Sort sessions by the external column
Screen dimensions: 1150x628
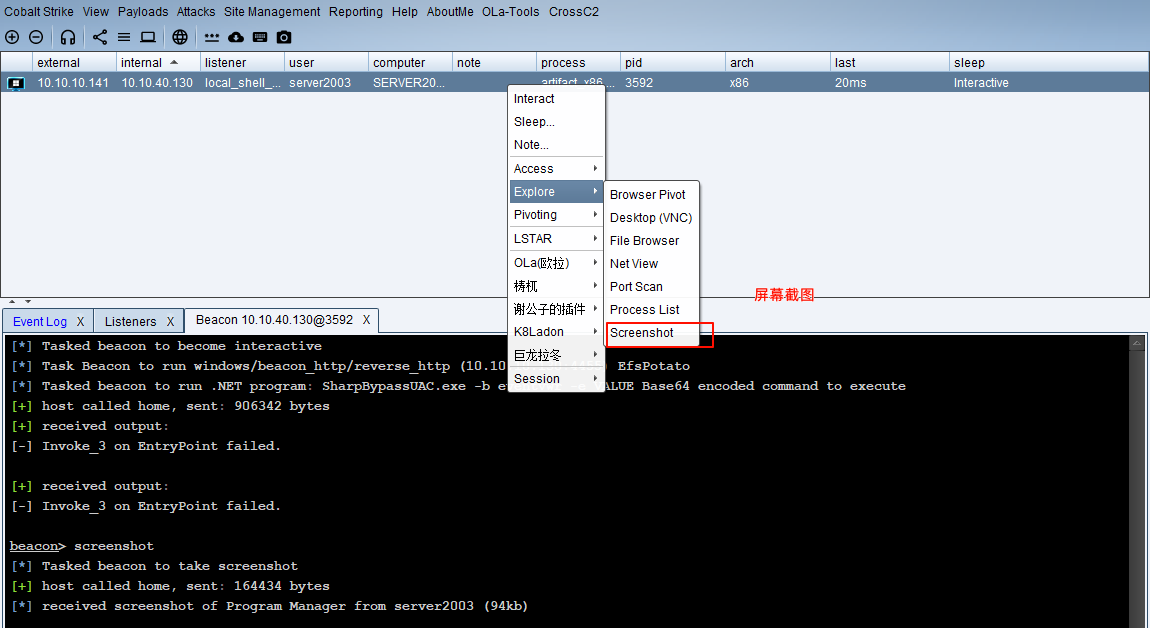(x=74, y=62)
